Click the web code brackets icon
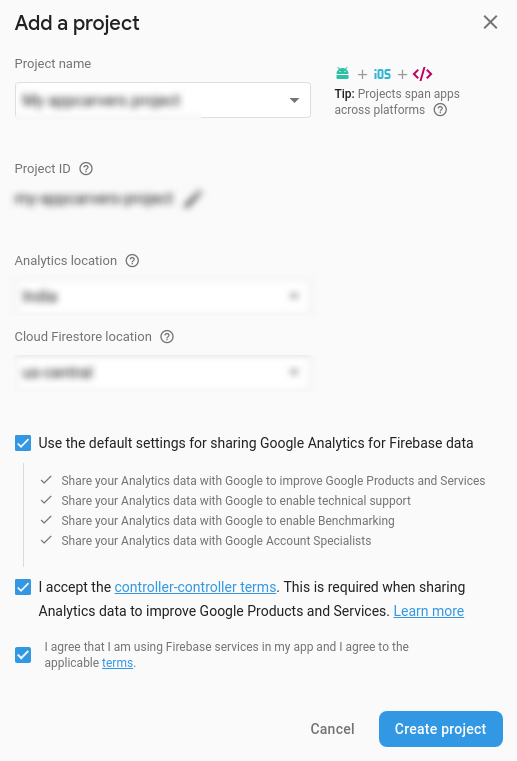 point(422,74)
